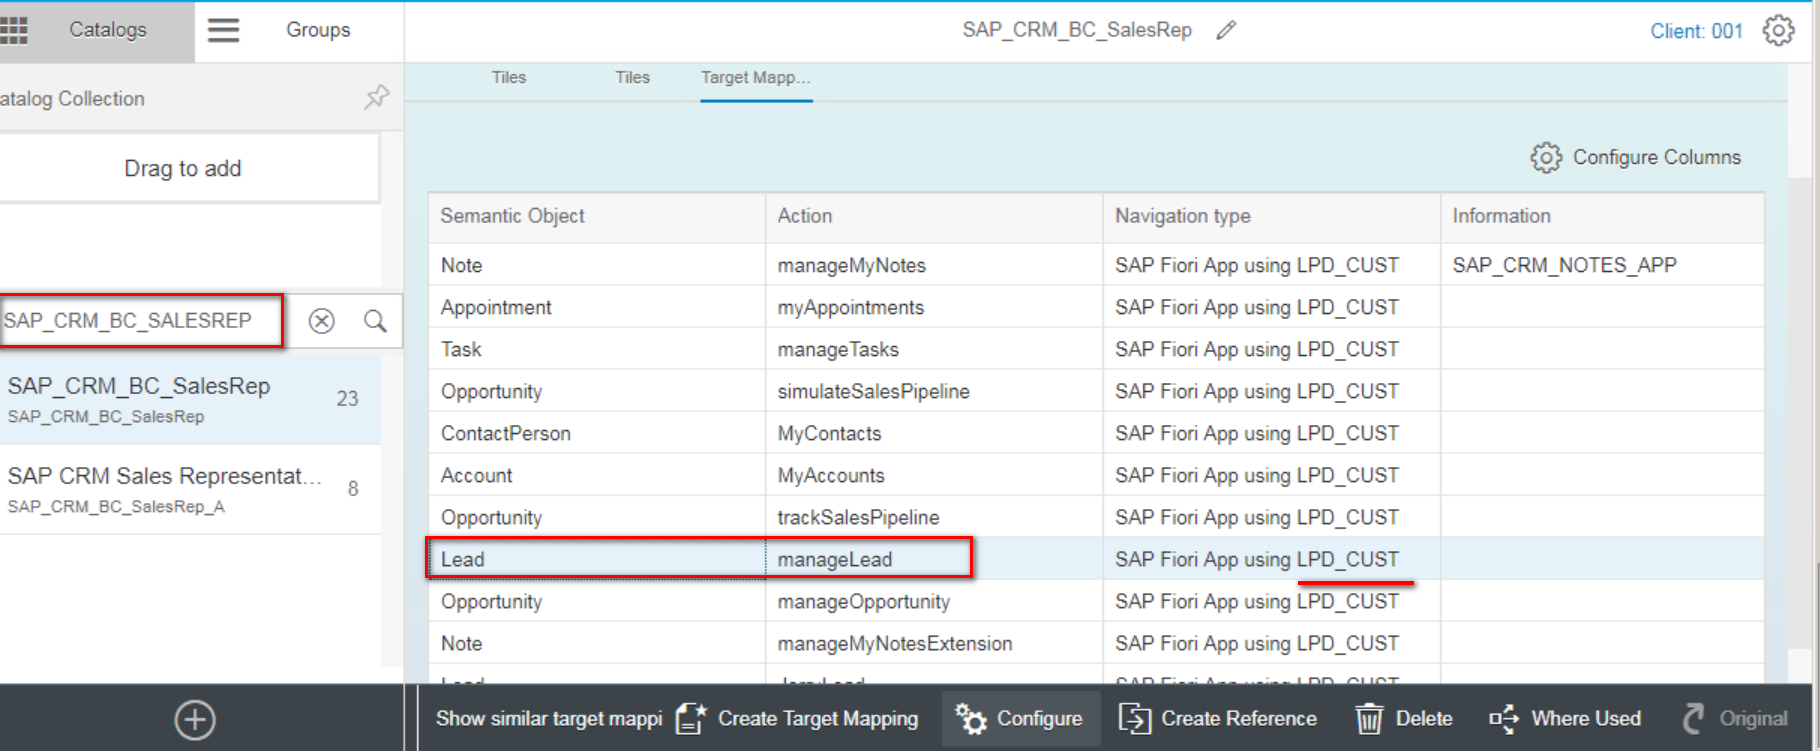Click the Configure Columns gear icon
1820x751 pixels.
[x=1546, y=157]
